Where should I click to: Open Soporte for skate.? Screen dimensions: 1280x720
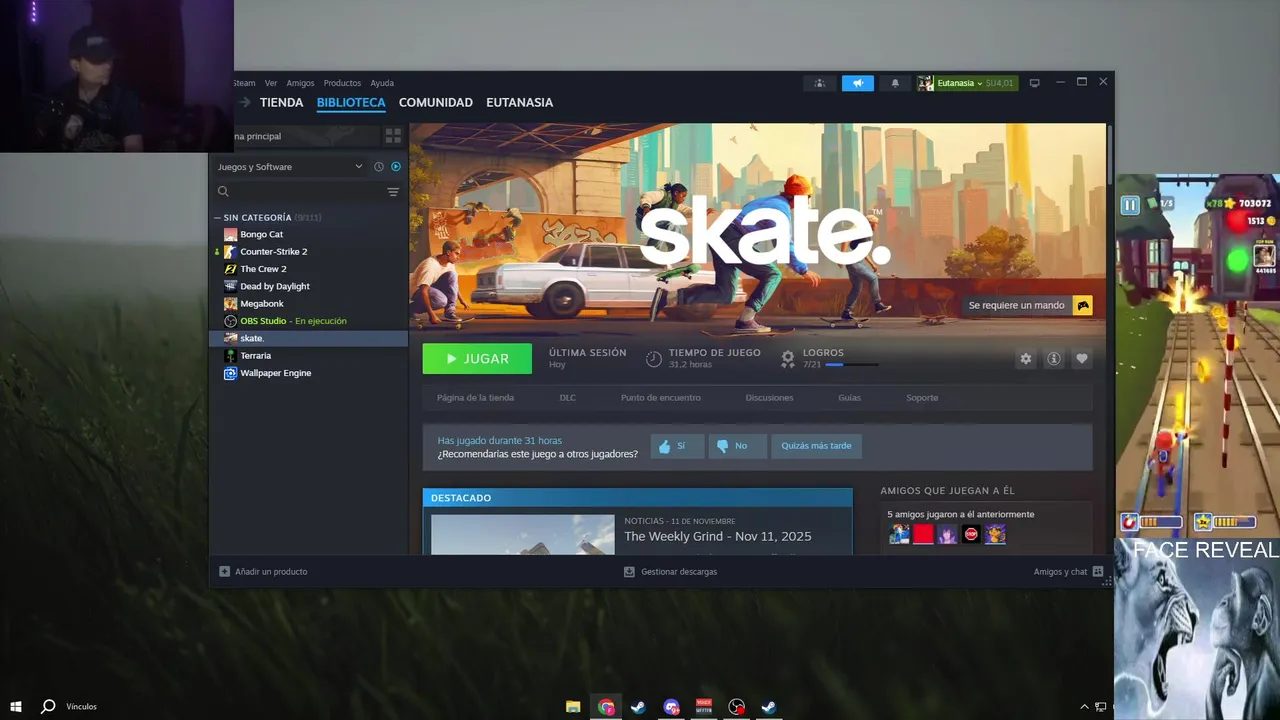pyautogui.click(x=922, y=397)
